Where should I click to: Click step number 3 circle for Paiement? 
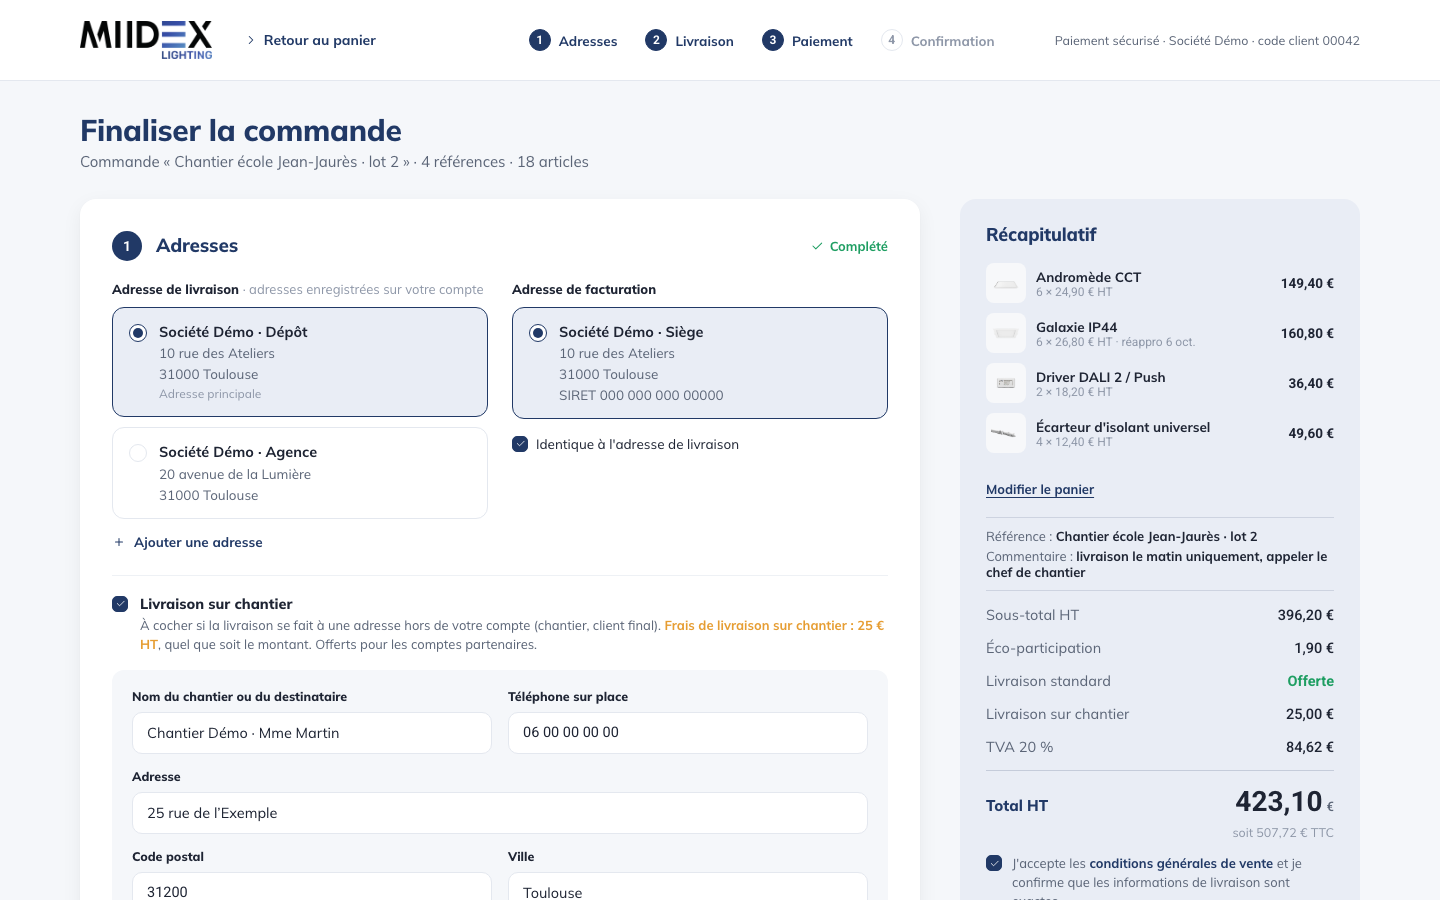click(x=773, y=40)
